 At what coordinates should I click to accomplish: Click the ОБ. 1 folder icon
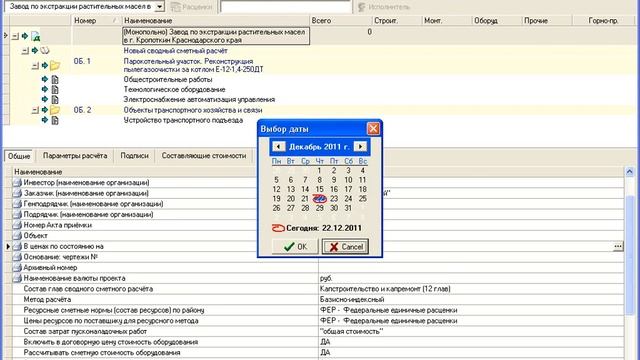(55, 65)
